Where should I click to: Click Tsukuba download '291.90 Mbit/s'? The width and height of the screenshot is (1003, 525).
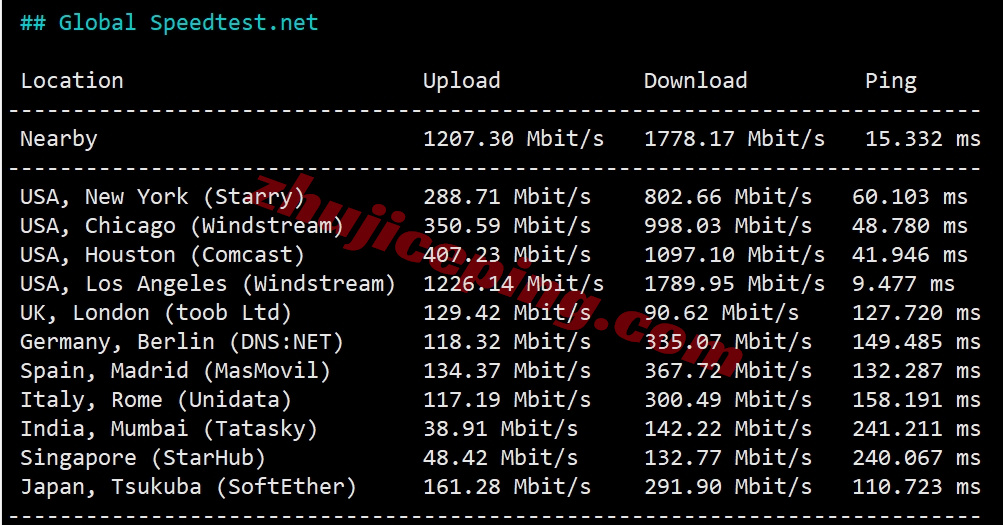(x=728, y=487)
